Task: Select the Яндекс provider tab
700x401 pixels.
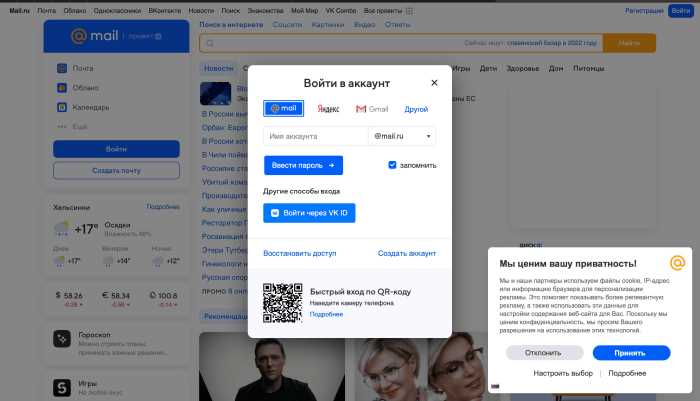Action: [x=328, y=109]
